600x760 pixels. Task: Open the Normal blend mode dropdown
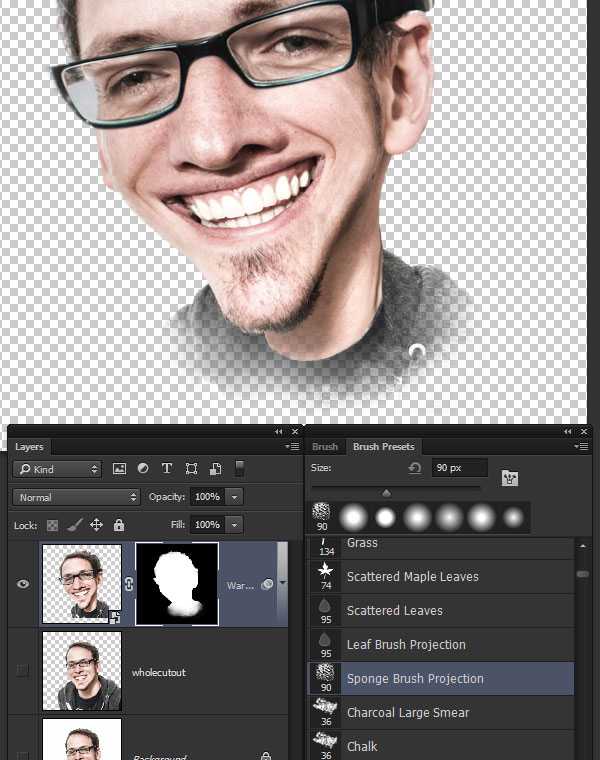click(x=77, y=497)
